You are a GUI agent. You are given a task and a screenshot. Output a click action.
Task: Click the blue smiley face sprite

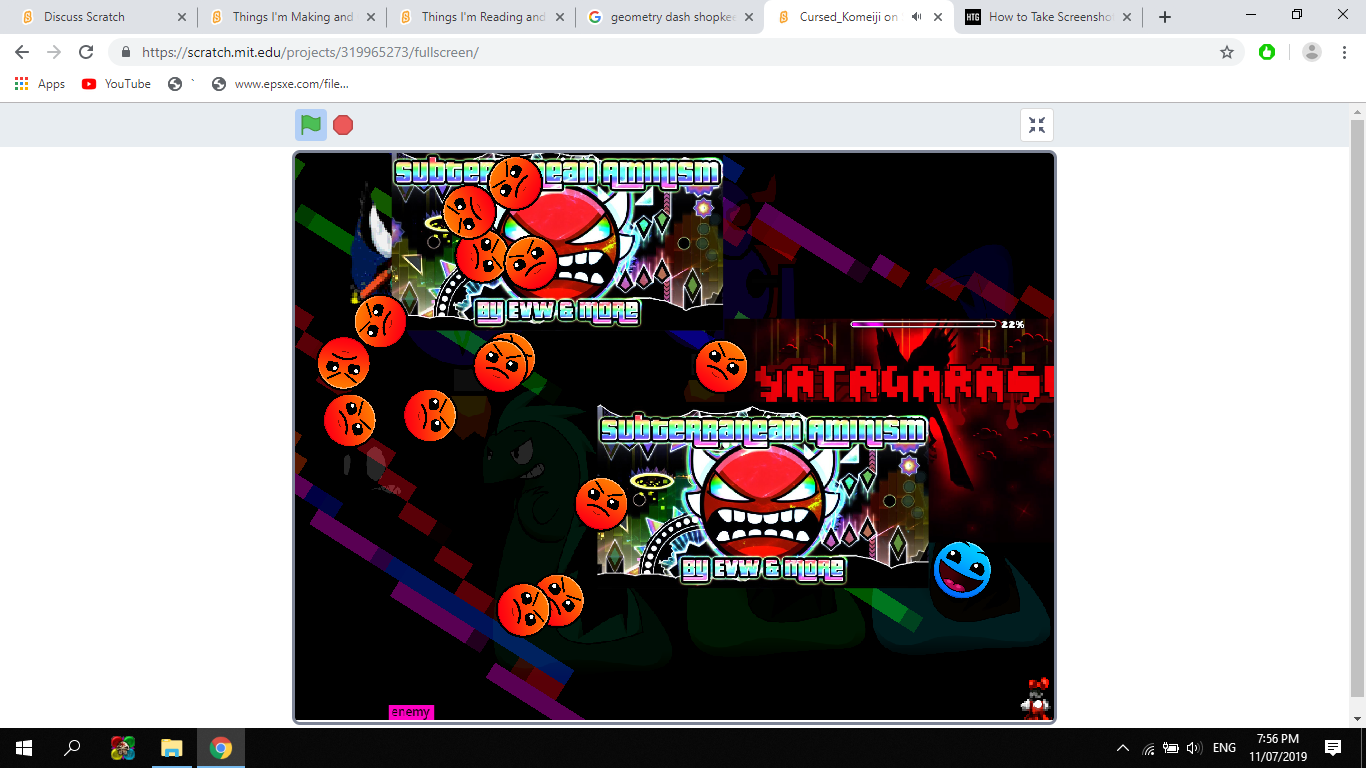tap(962, 569)
